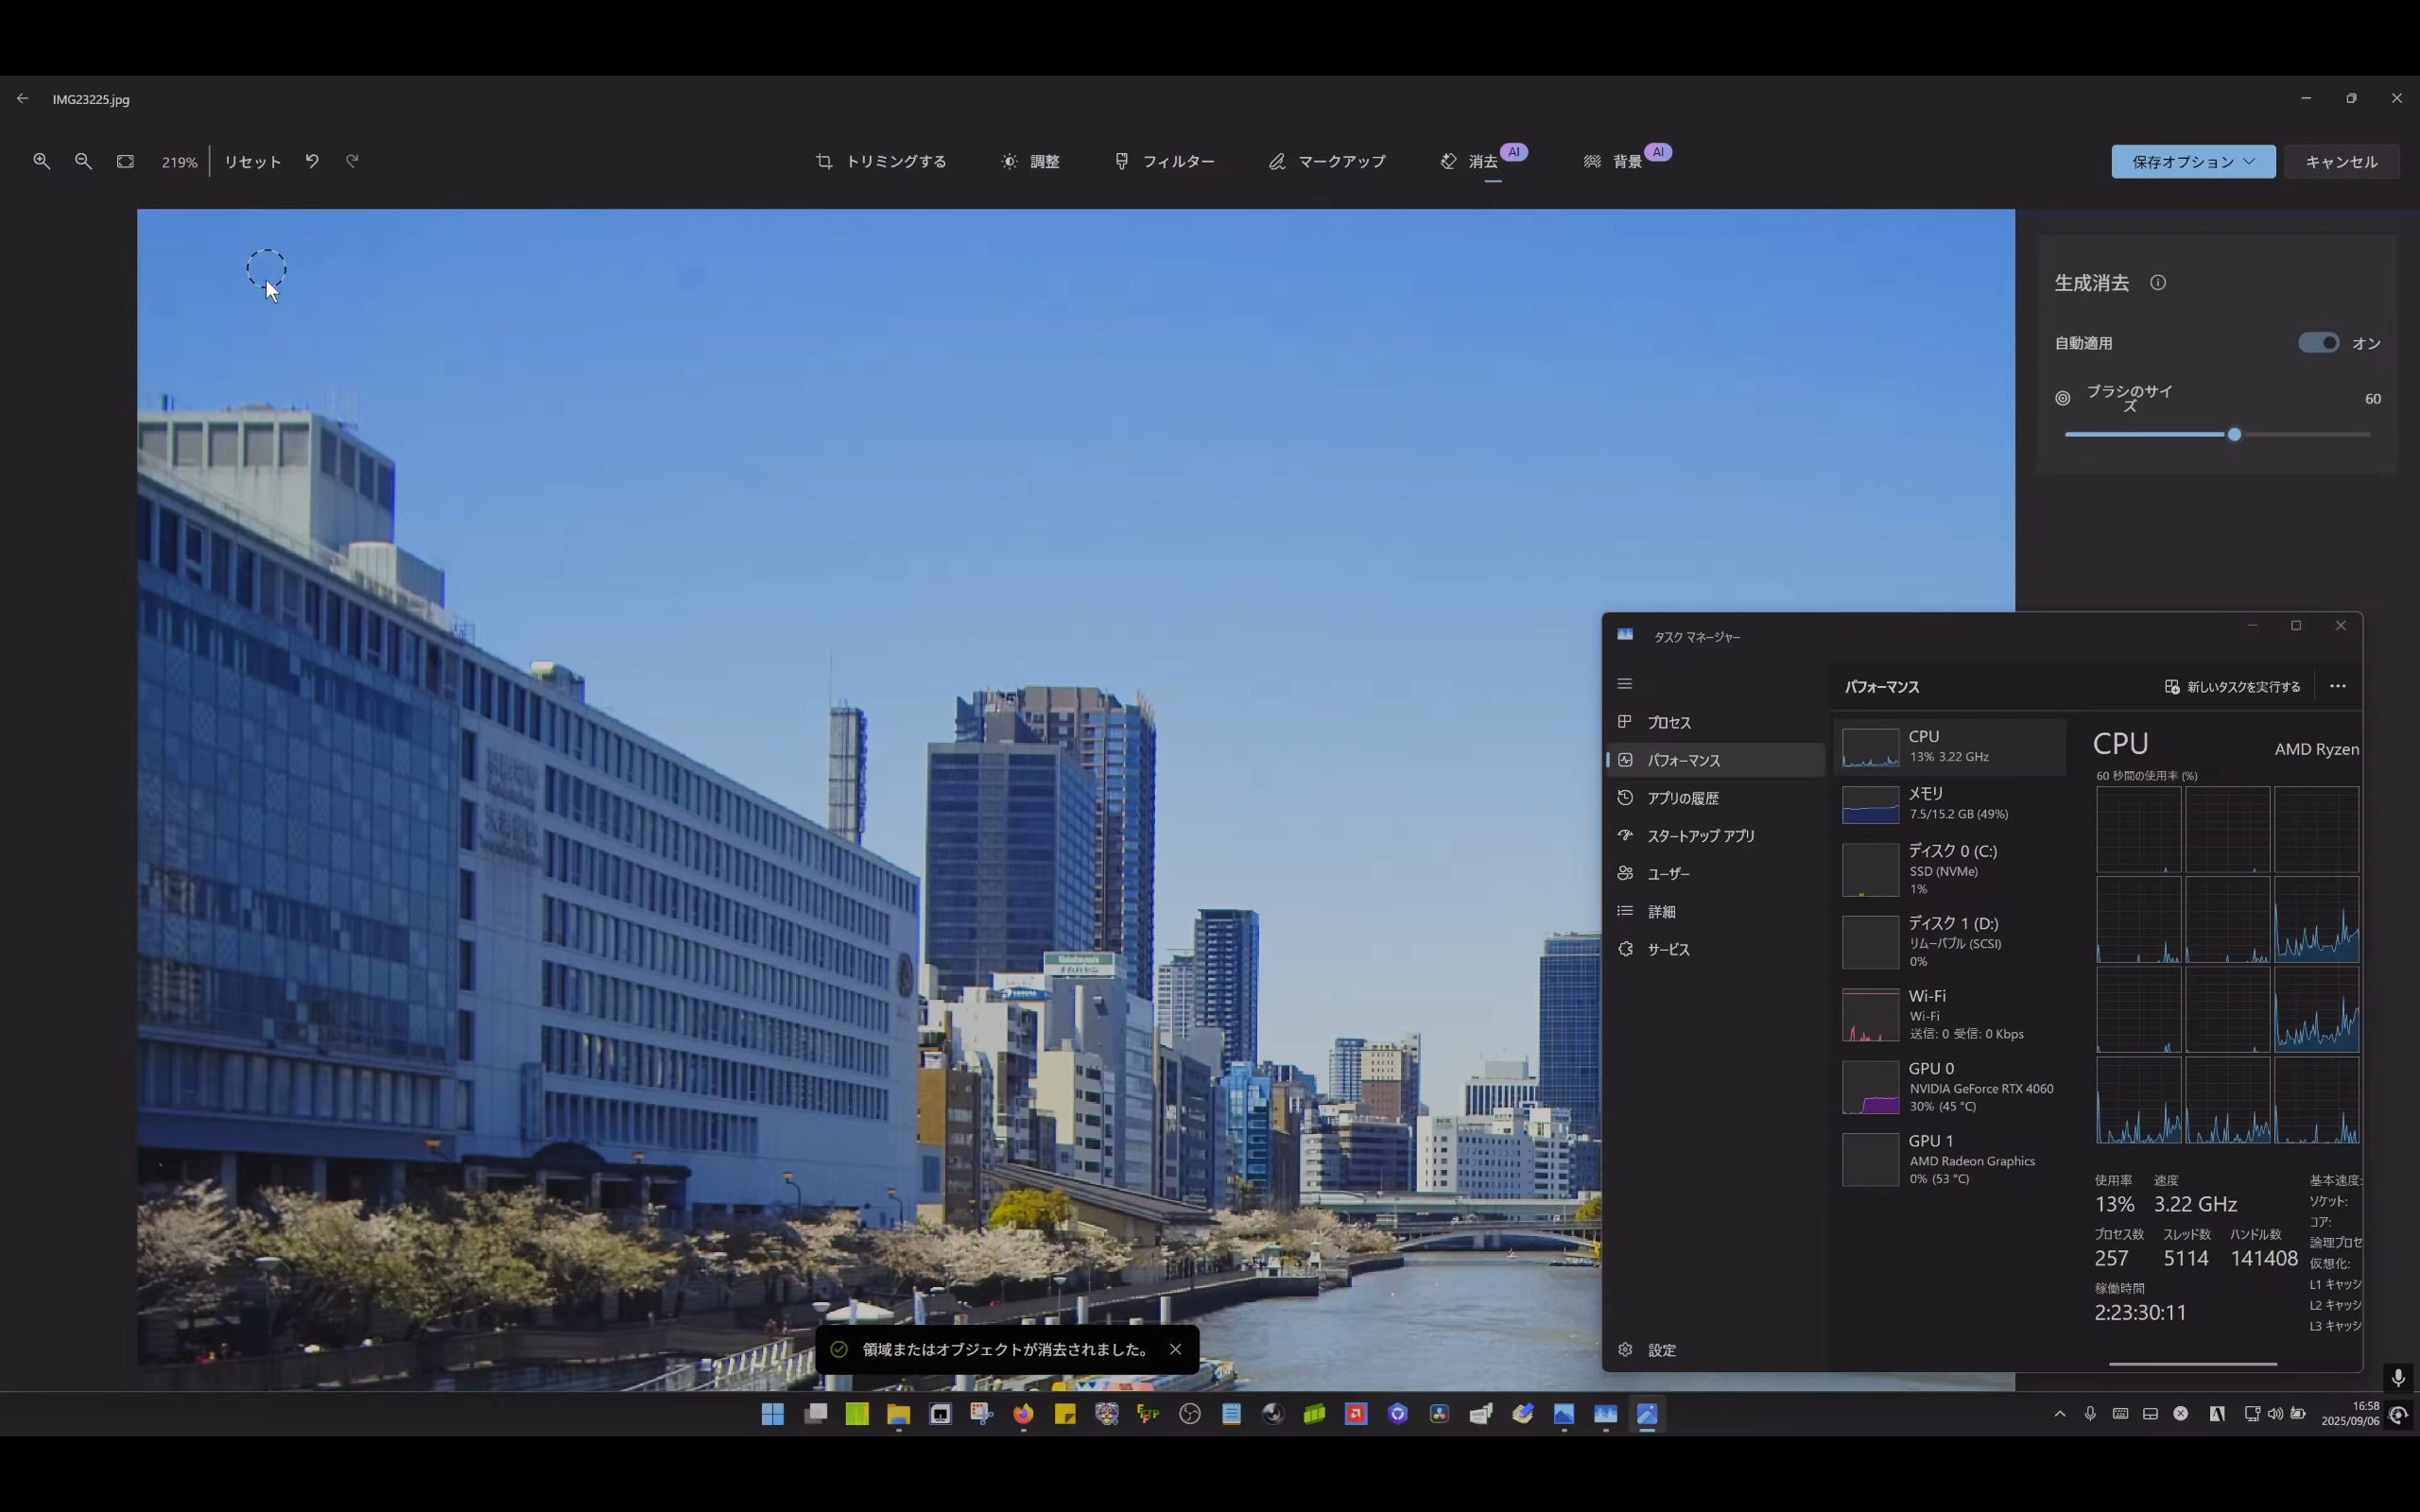This screenshot has width=2420, height=1512.
Task: Collapse Task Manager hamburger navigation menu
Action: (1624, 684)
